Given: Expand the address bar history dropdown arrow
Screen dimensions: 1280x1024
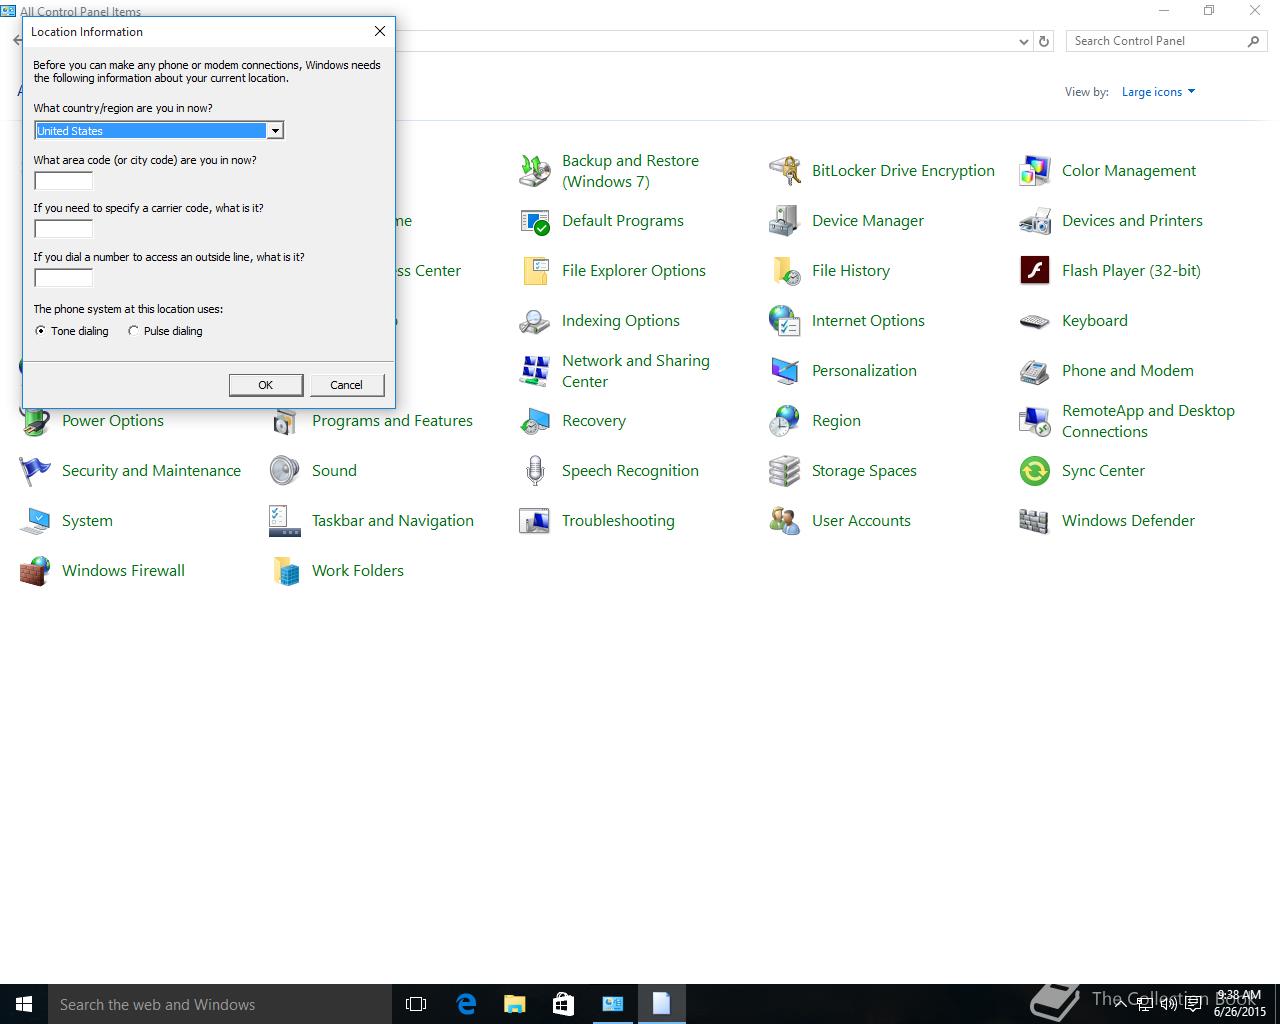Looking at the screenshot, I should click(1023, 42).
